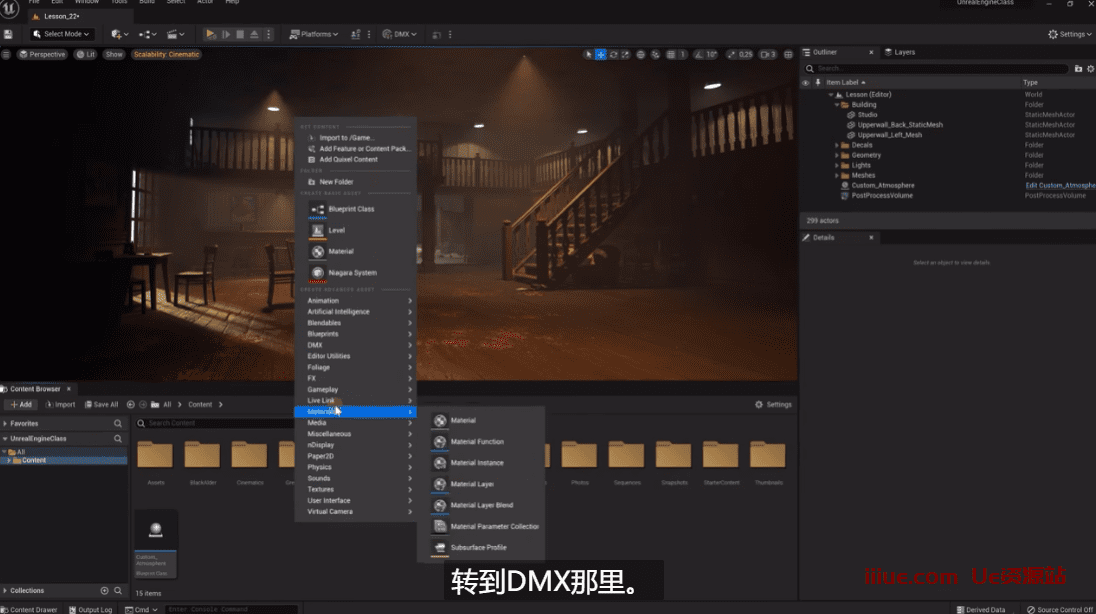Open the Select Mode dropdown
The height and width of the screenshot is (614, 1096).
[61, 34]
